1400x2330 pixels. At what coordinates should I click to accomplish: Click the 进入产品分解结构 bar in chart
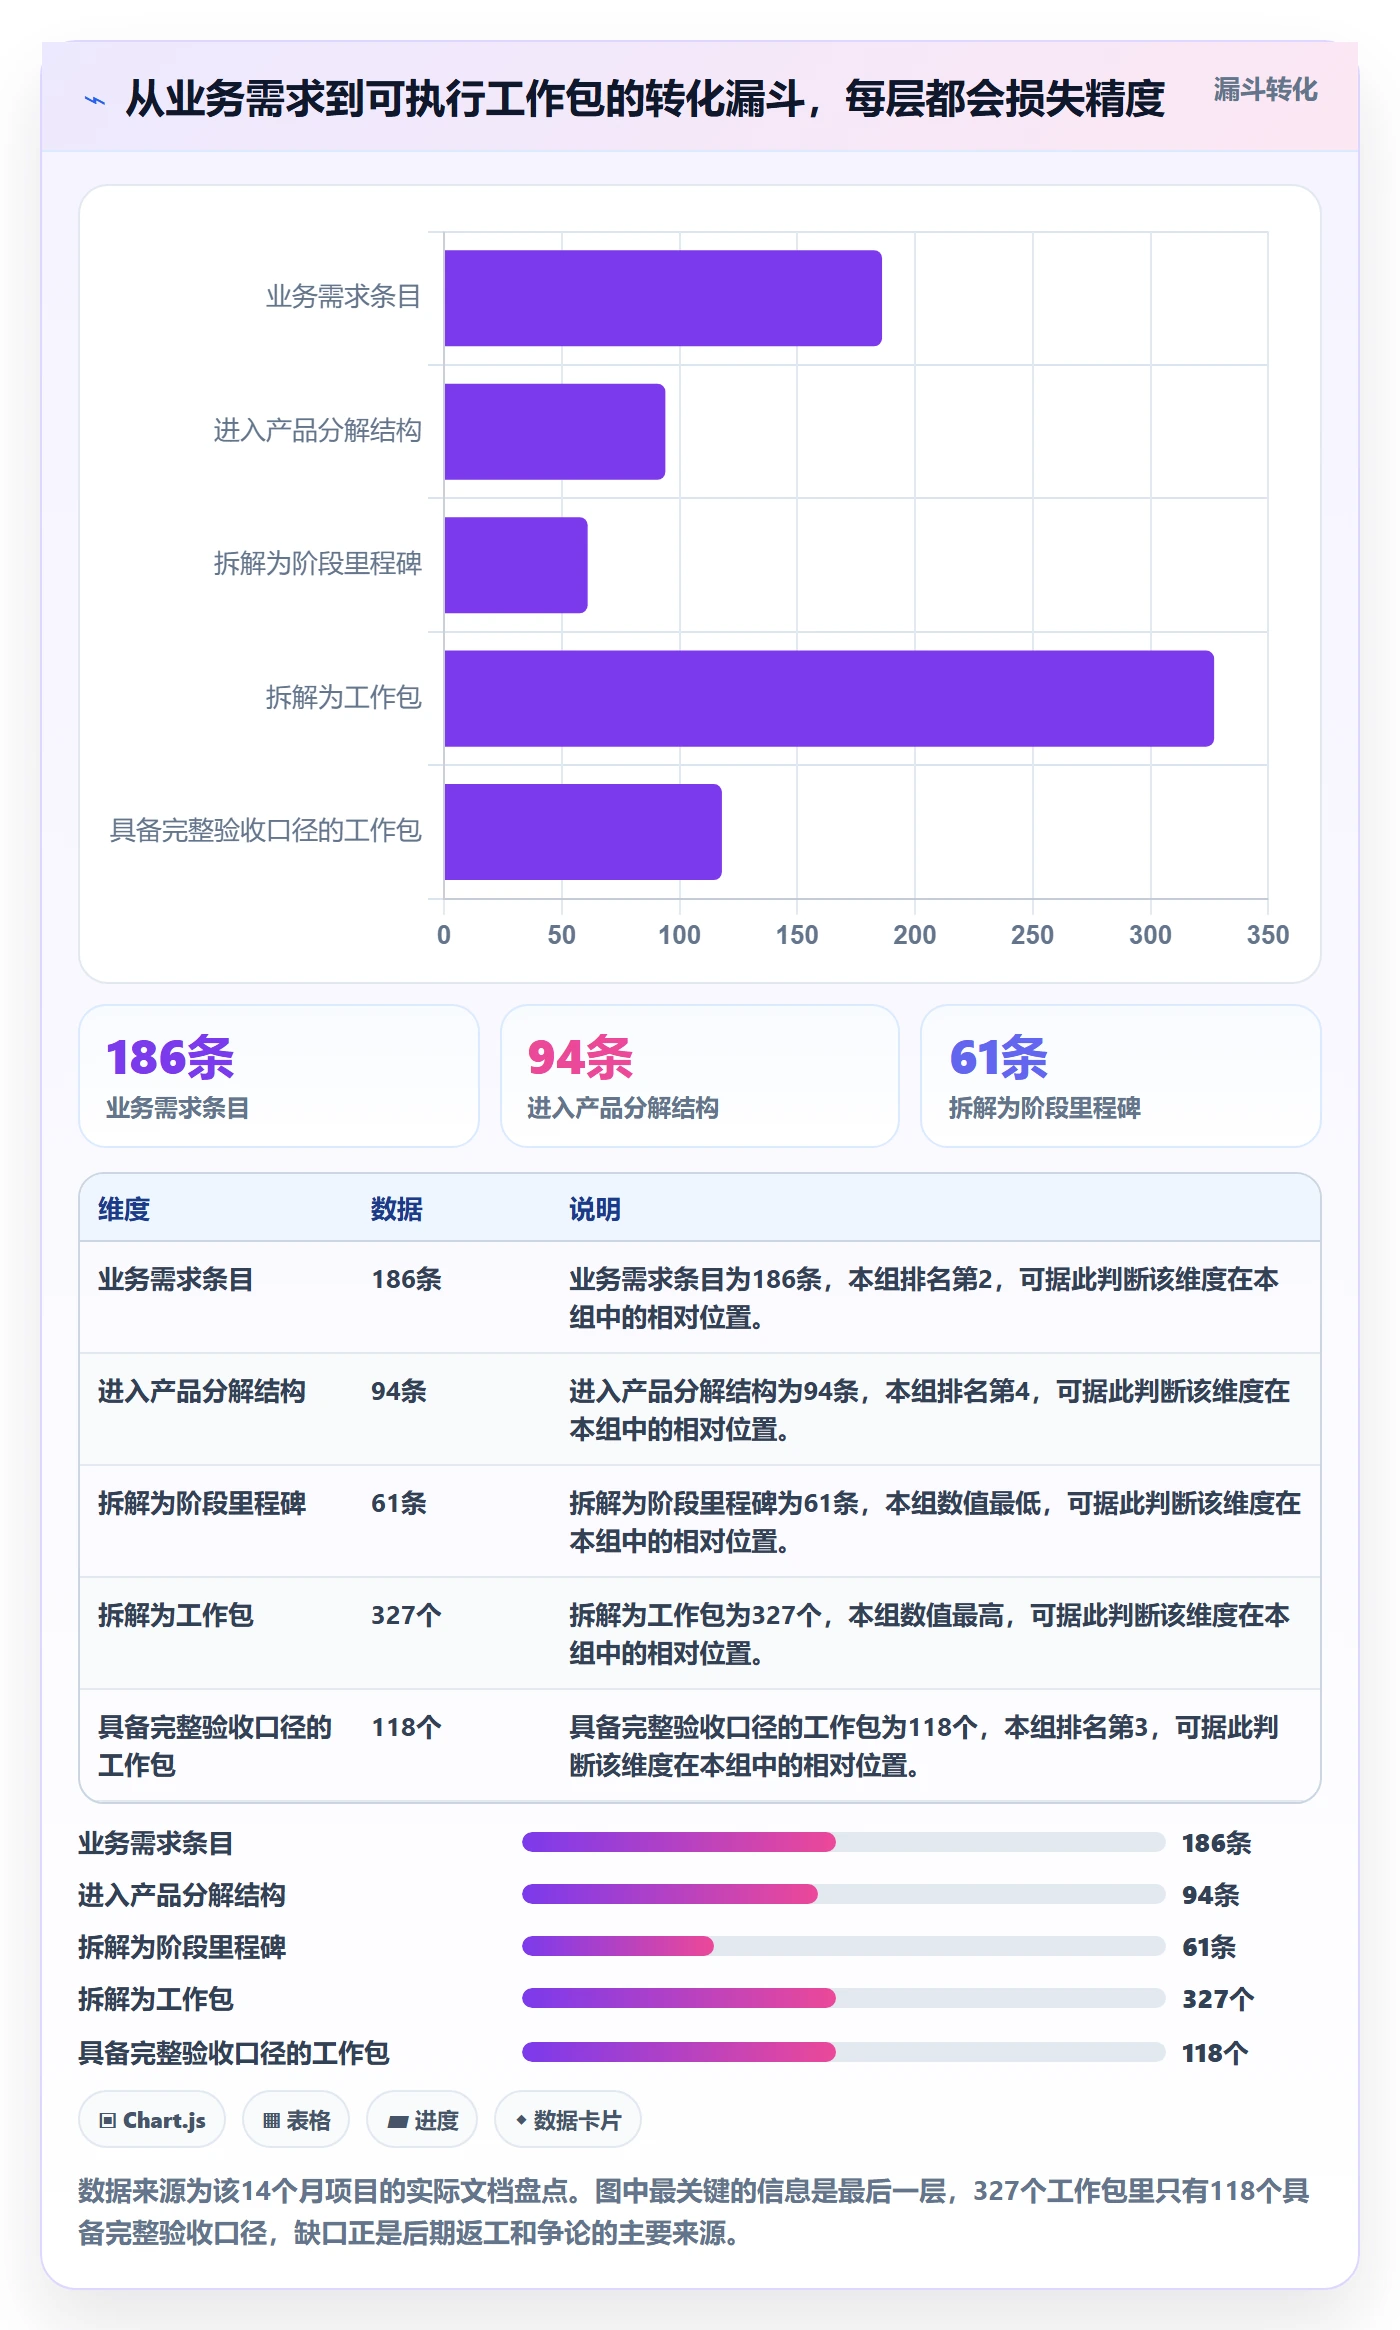coord(555,431)
